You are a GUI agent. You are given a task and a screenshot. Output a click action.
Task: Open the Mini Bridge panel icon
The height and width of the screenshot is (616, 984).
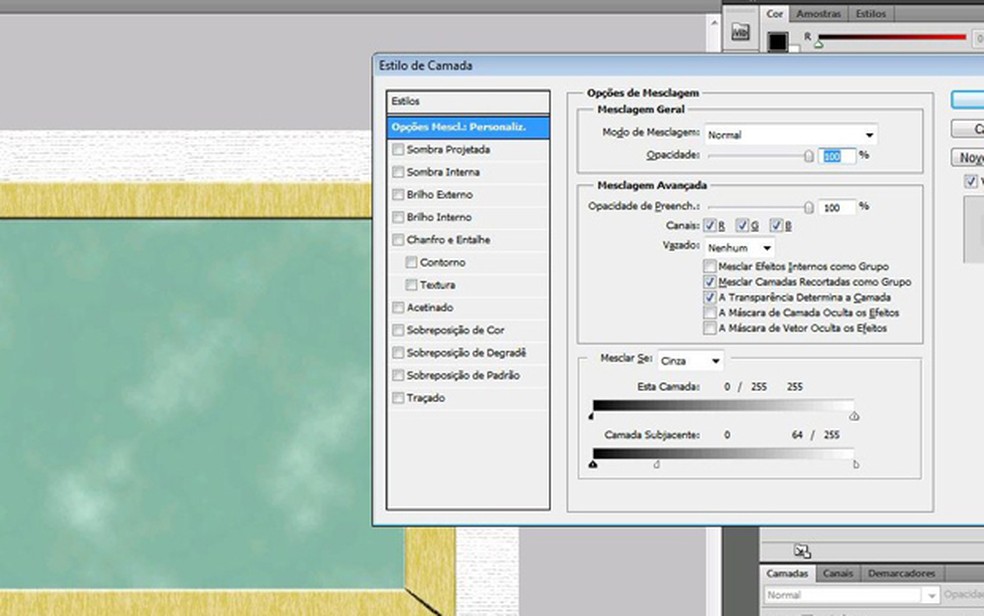[x=740, y=33]
